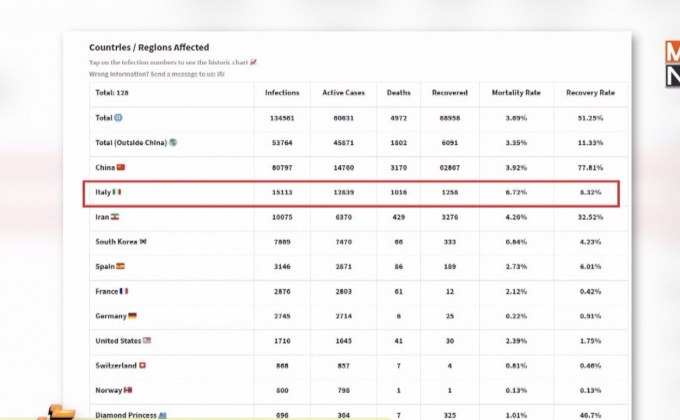
Task: Click the Diamond Princess ship icon
Action: pyautogui.click(x=162, y=414)
